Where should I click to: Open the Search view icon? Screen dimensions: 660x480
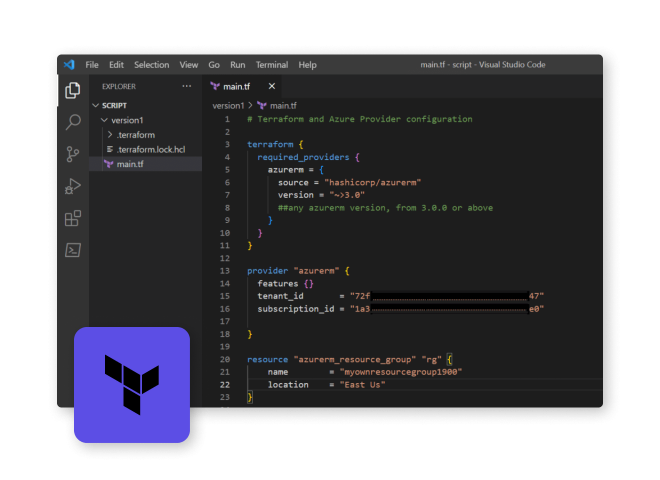point(73,122)
